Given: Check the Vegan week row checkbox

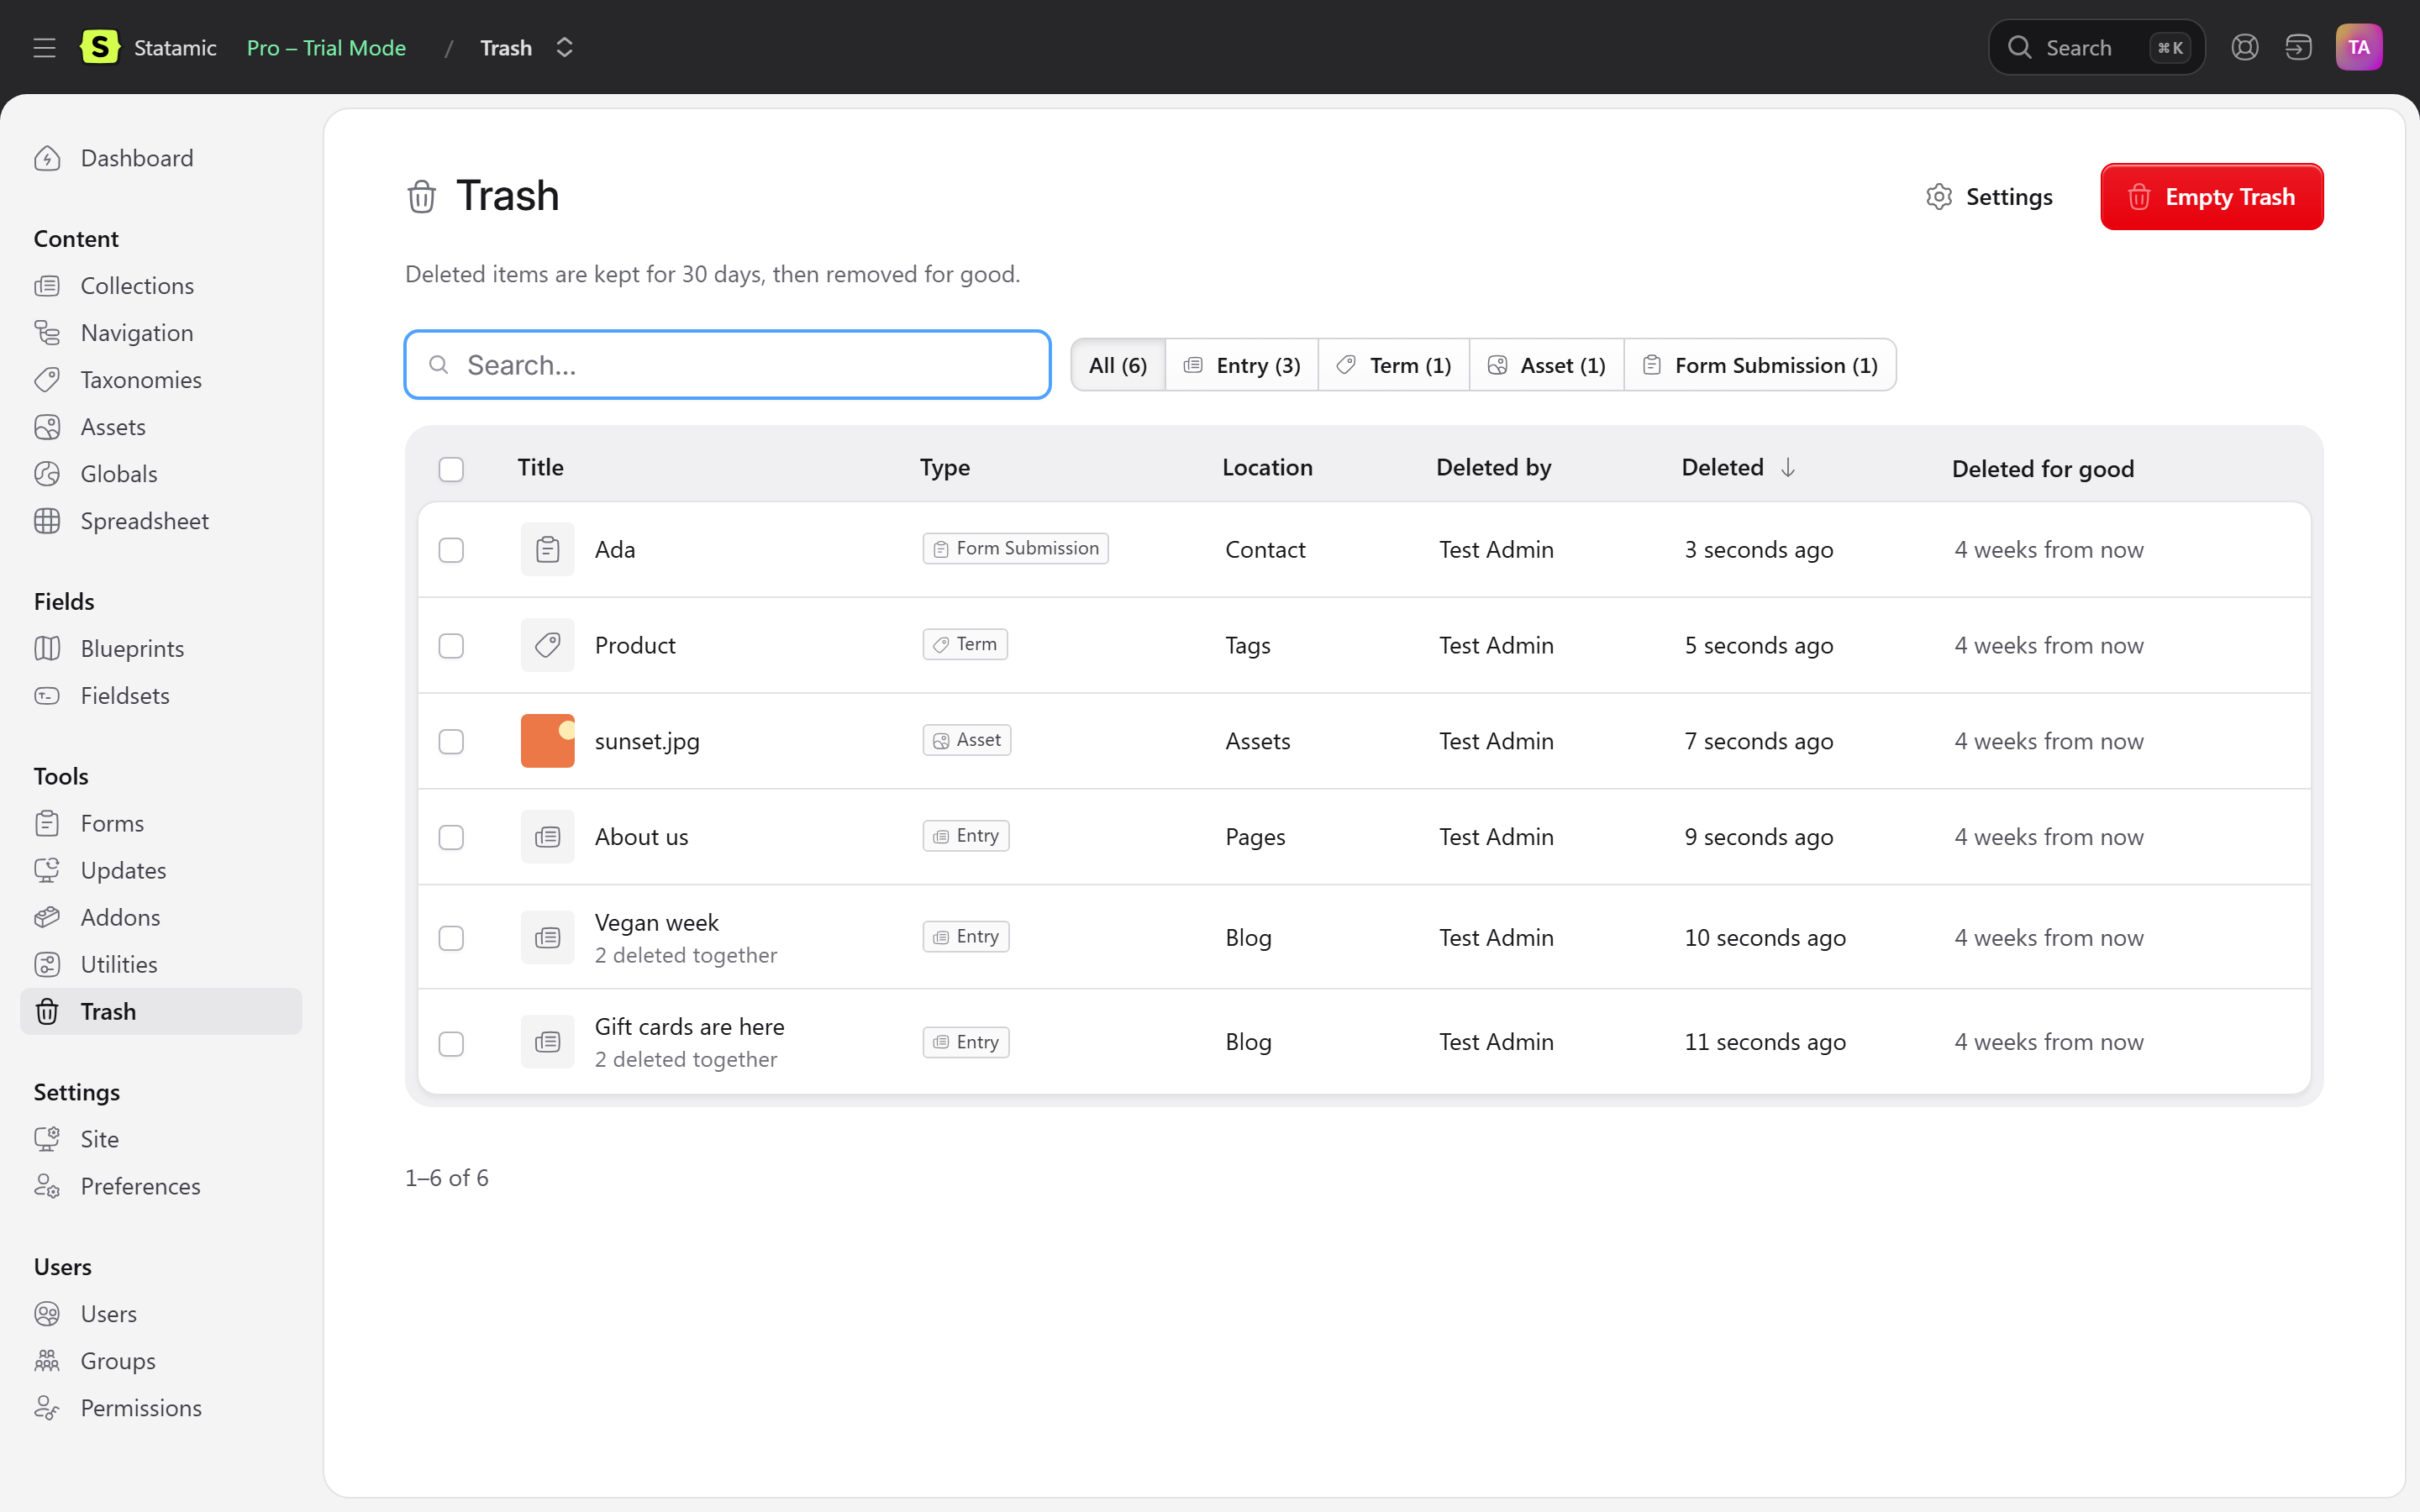Looking at the screenshot, I should tap(451, 938).
